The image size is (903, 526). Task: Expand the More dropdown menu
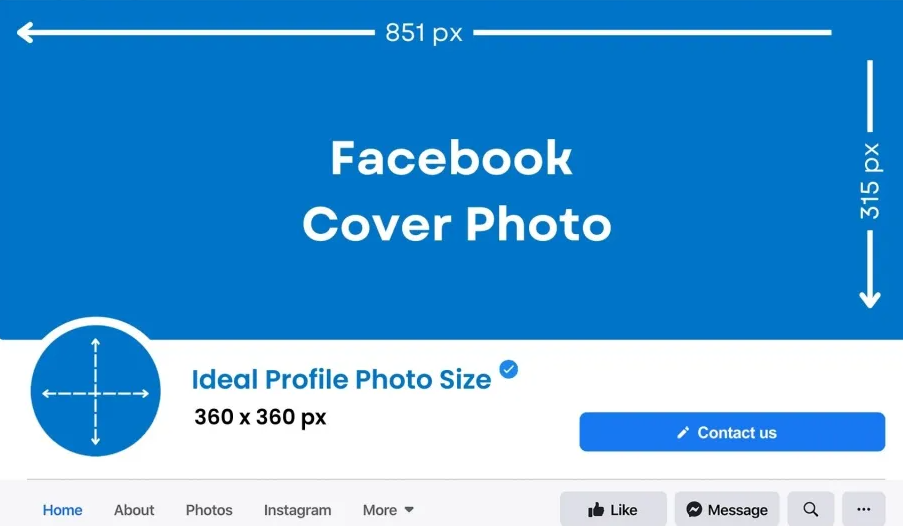pyautogui.click(x=388, y=510)
